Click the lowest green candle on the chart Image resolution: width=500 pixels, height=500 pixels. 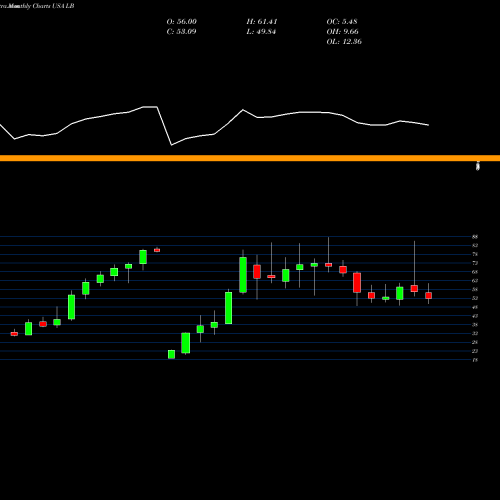tap(171, 354)
